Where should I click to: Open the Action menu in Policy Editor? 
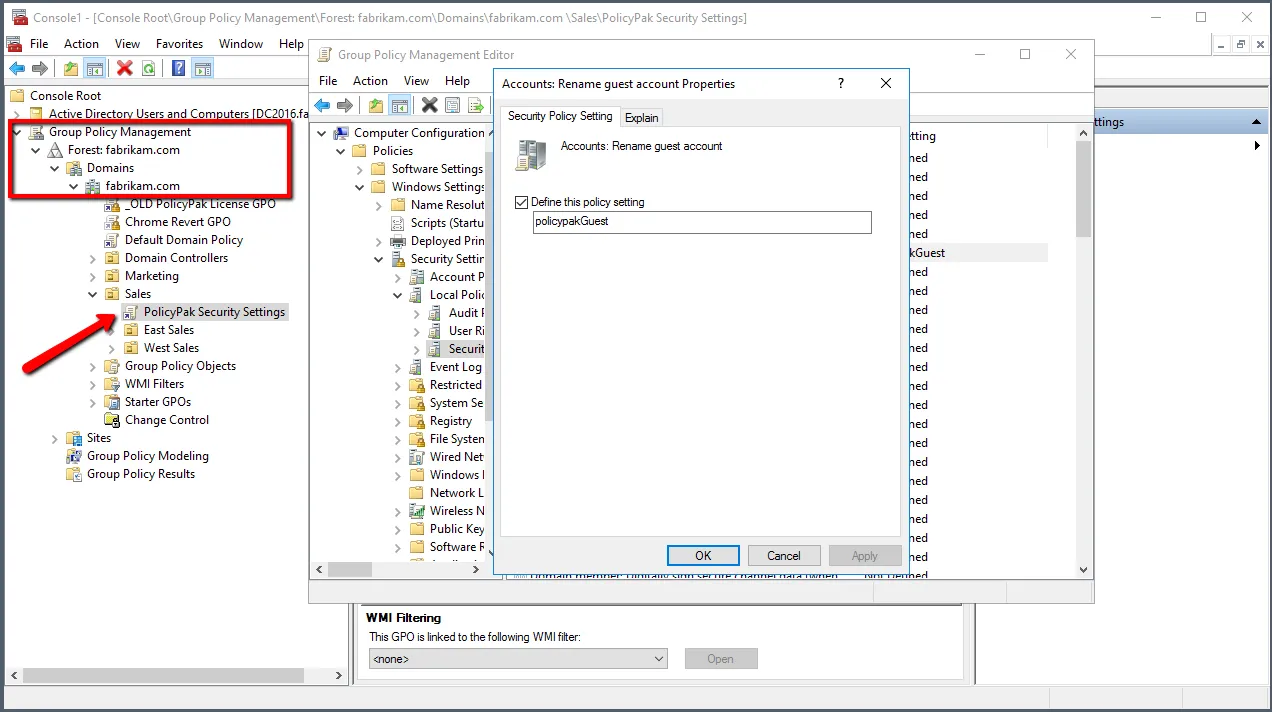point(370,81)
